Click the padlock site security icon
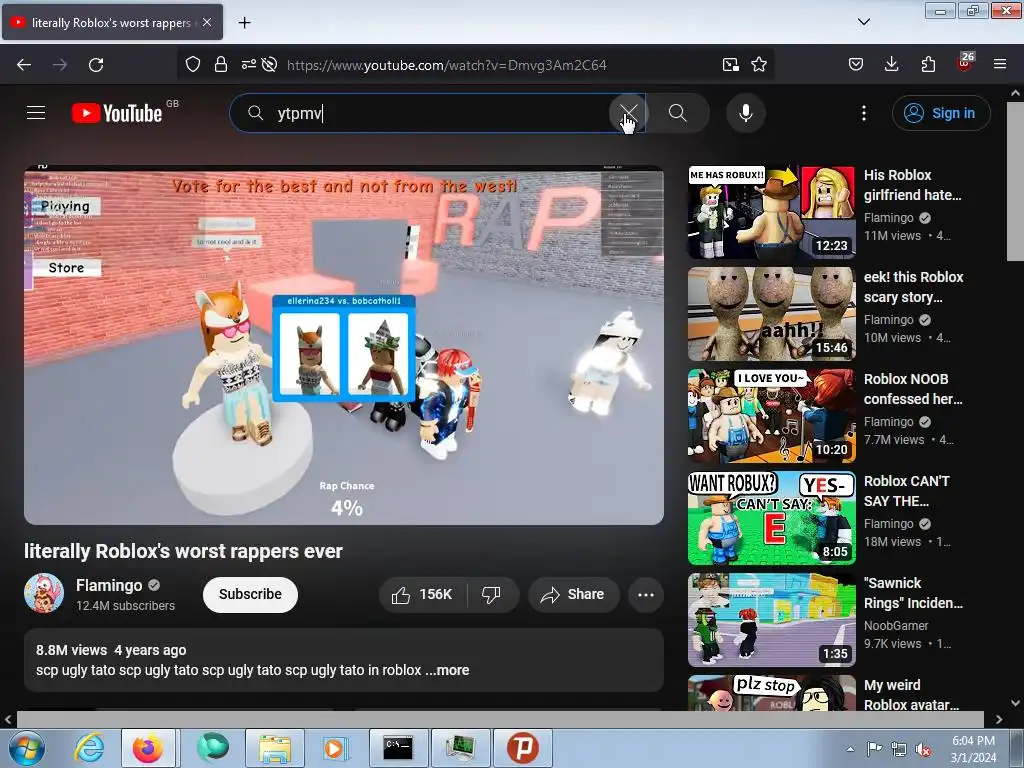Image resolution: width=1024 pixels, height=768 pixels. click(221, 64)
